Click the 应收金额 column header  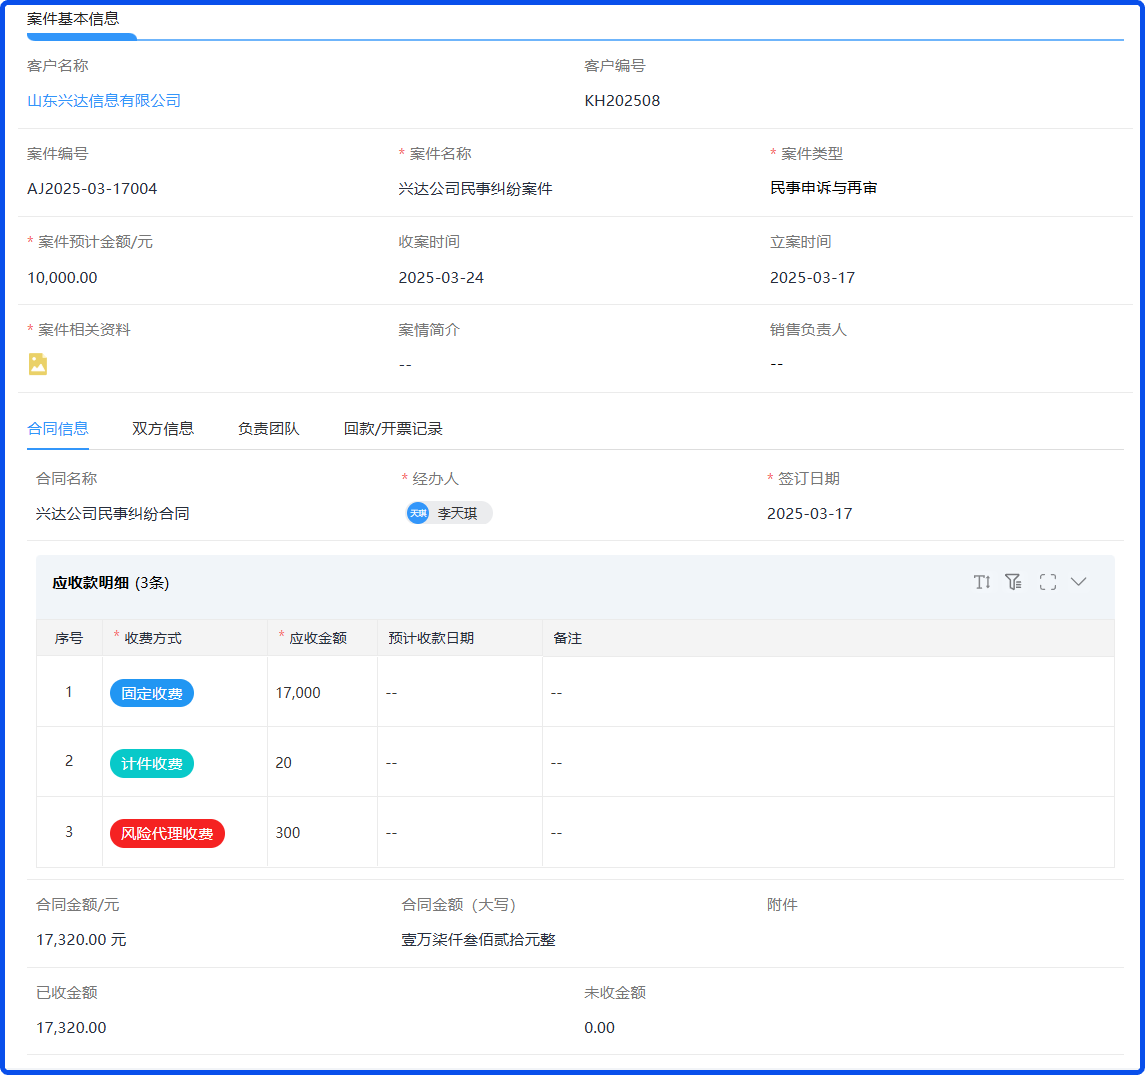pyautogui.click(x=318, y=638)
